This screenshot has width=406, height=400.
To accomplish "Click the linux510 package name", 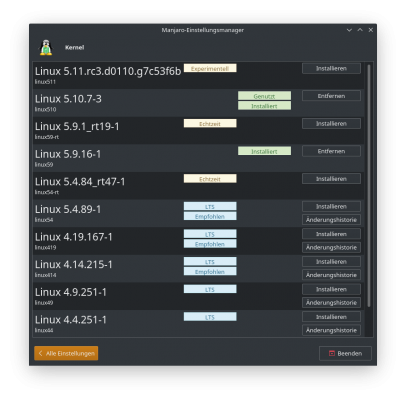I will point(46,110).
